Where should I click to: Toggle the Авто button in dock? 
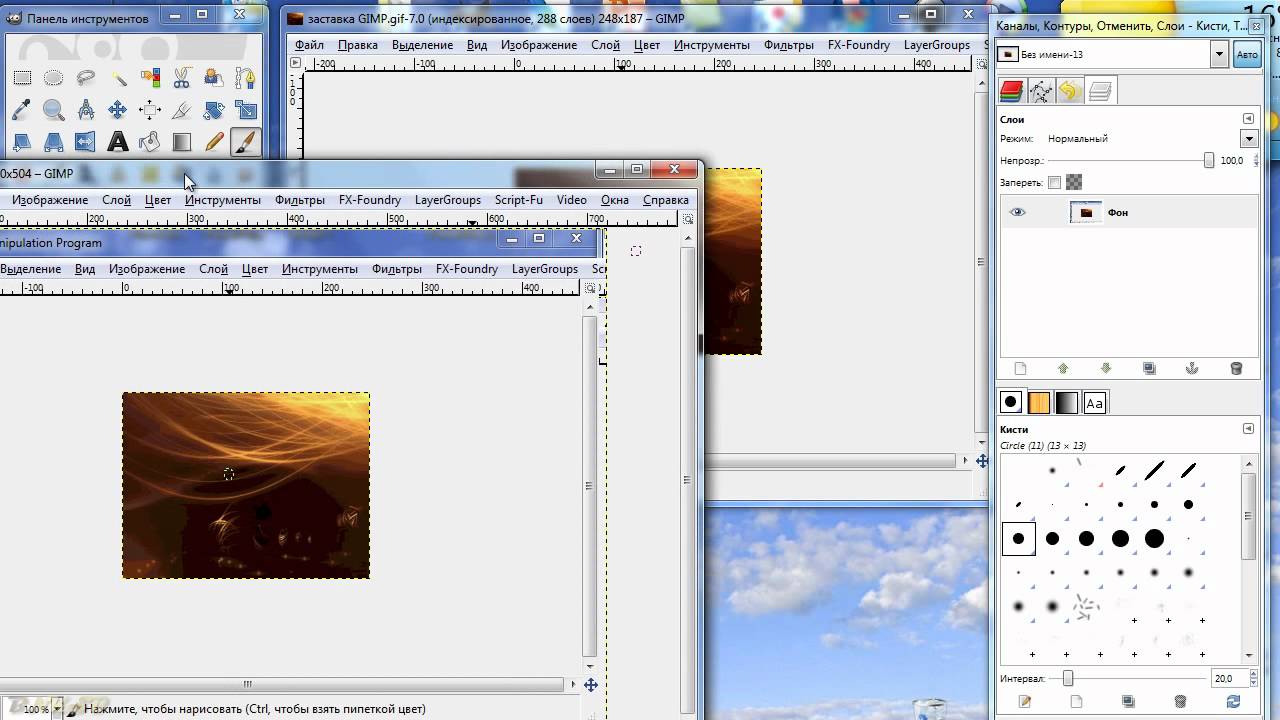1247,55
